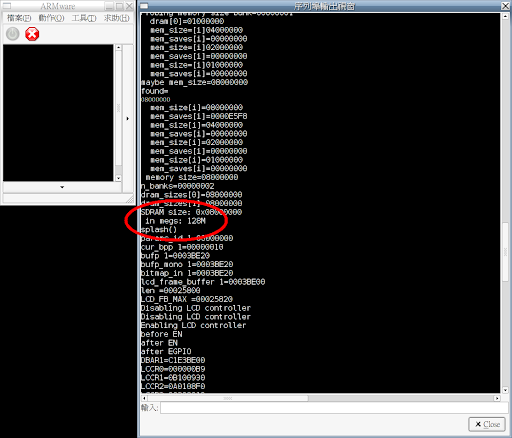Click scroll-up arrow of ARMware vertical scrollbar

tap(118, 48)
